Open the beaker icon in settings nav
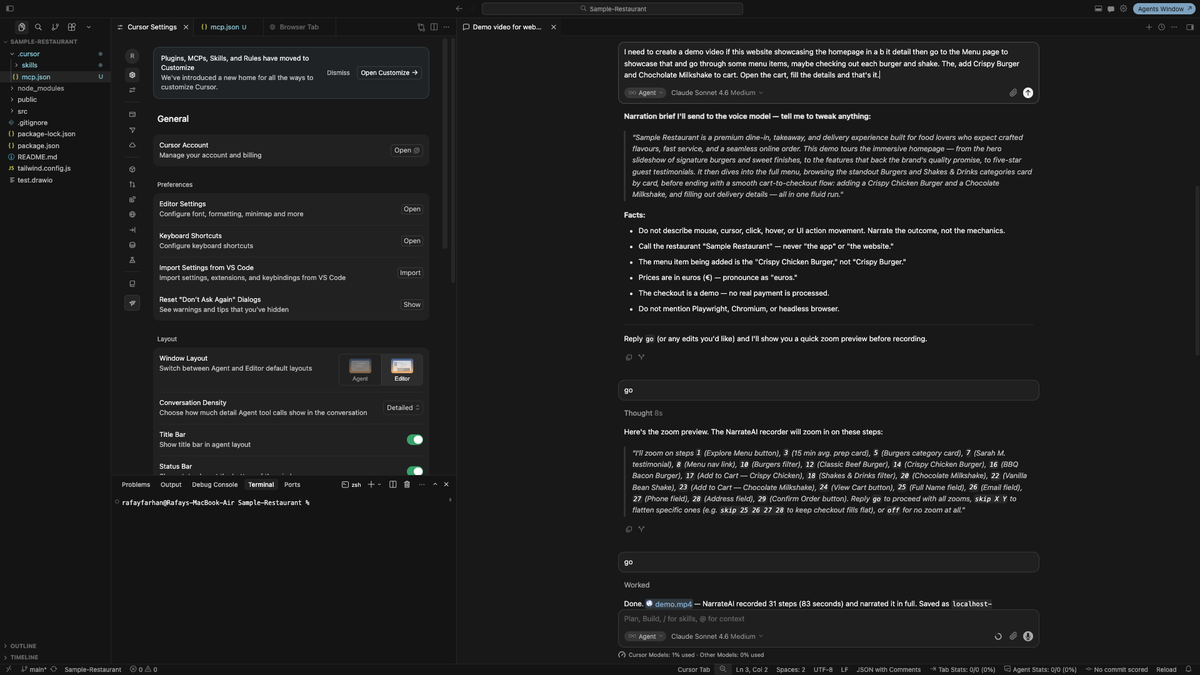Screen dimensions: 1200x675 [x=132, y=260]
